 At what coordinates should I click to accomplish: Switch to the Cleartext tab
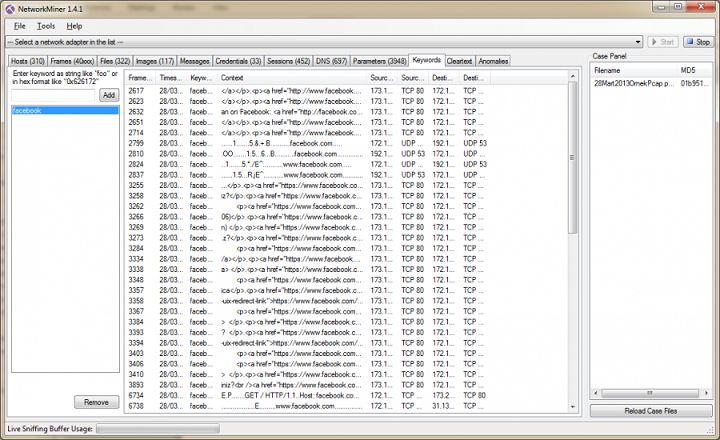(460, 61)
